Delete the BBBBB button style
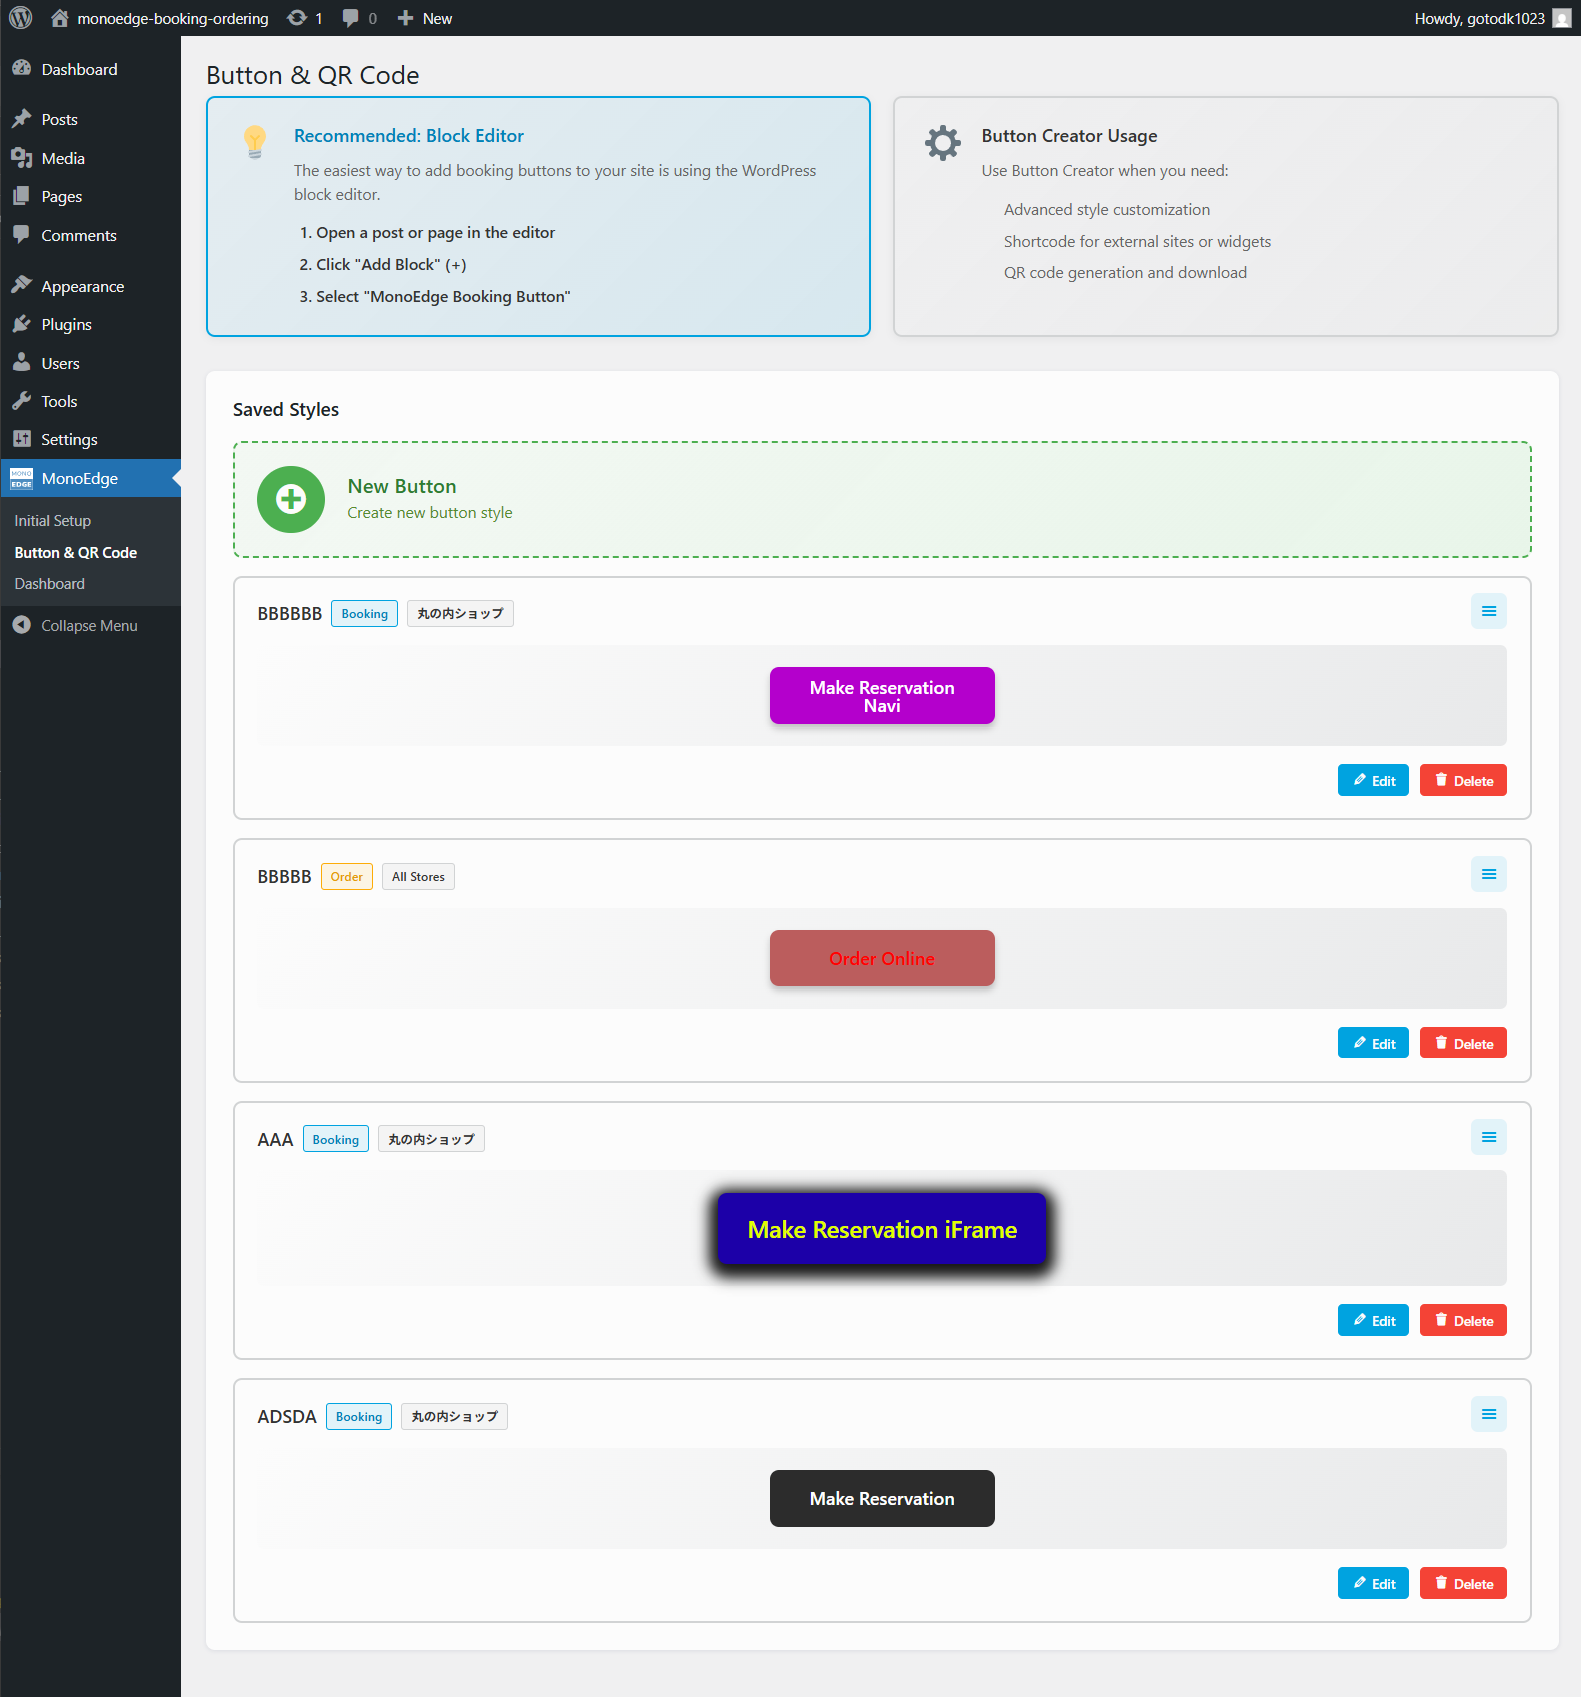Image resolution: width=1581 pixels, height=1697 pixels. (1463, 1043)
